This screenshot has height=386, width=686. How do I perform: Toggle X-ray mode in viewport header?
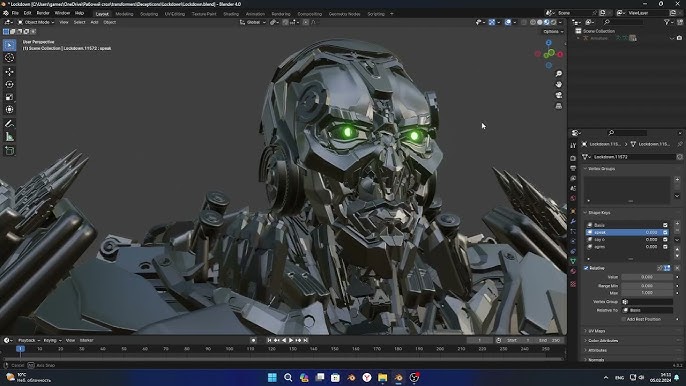(x=524, y=22)
